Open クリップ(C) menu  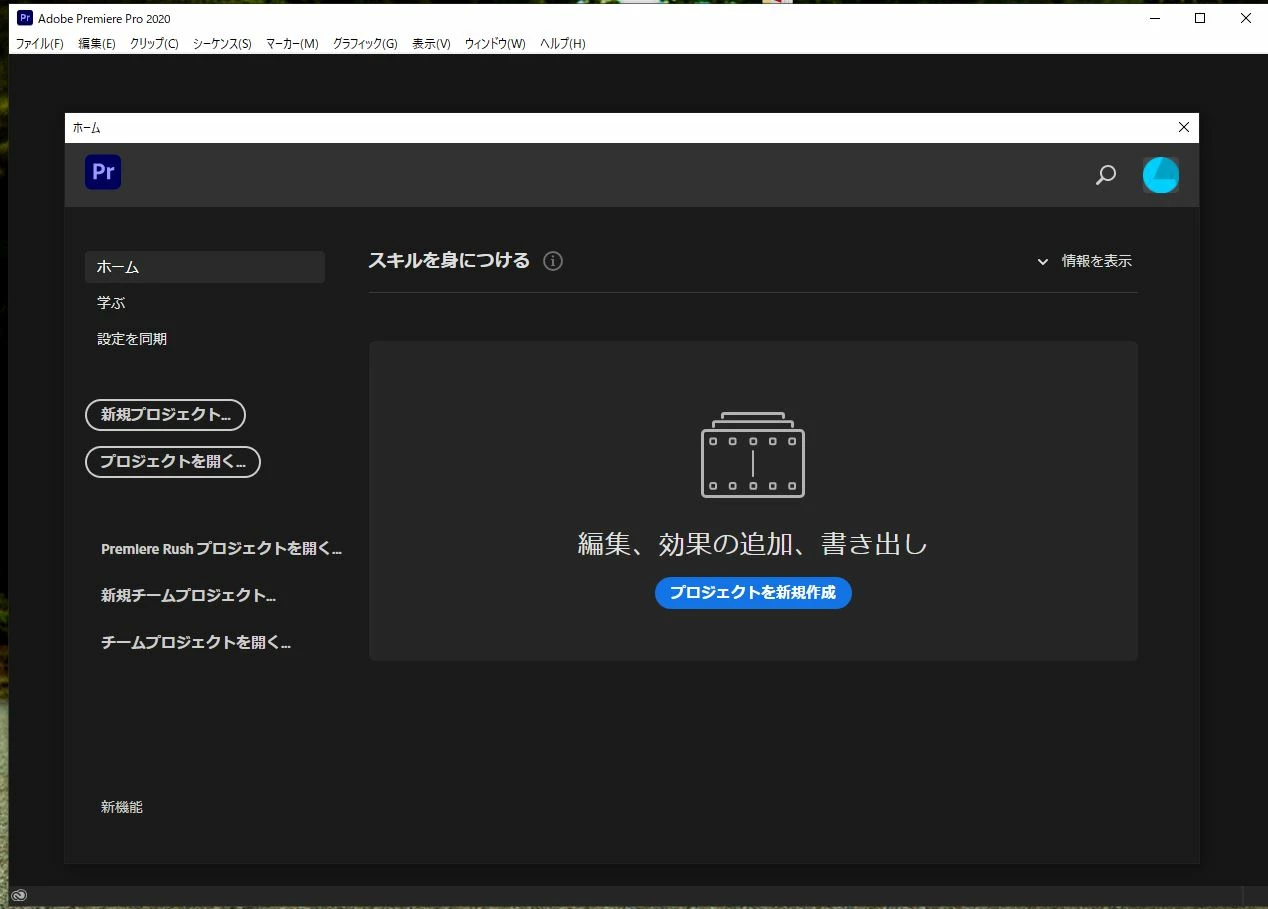click(x=154, y=44)
